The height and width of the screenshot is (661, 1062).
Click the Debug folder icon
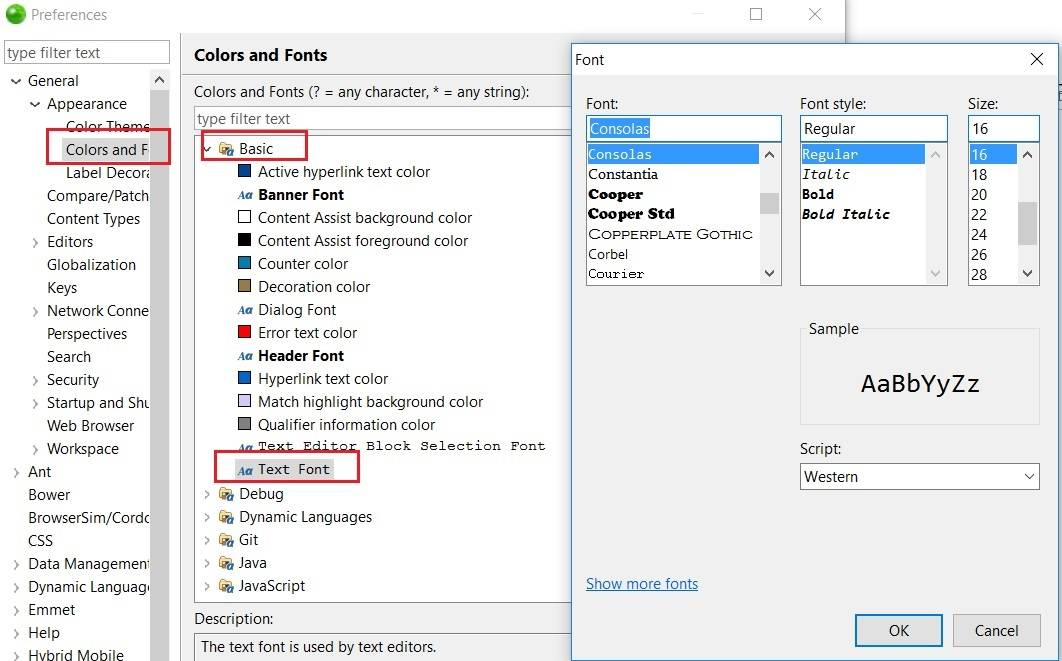pyautogui.click(x=226, y=494)
